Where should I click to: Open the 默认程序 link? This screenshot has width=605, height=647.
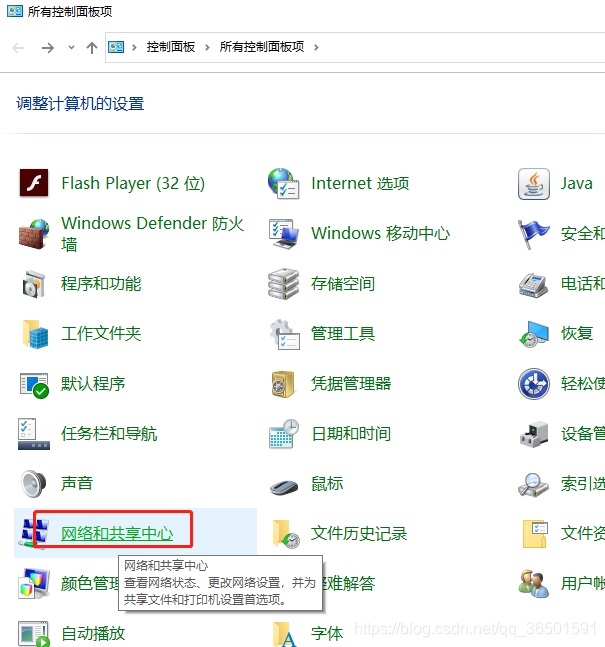(x=93, y=384)
